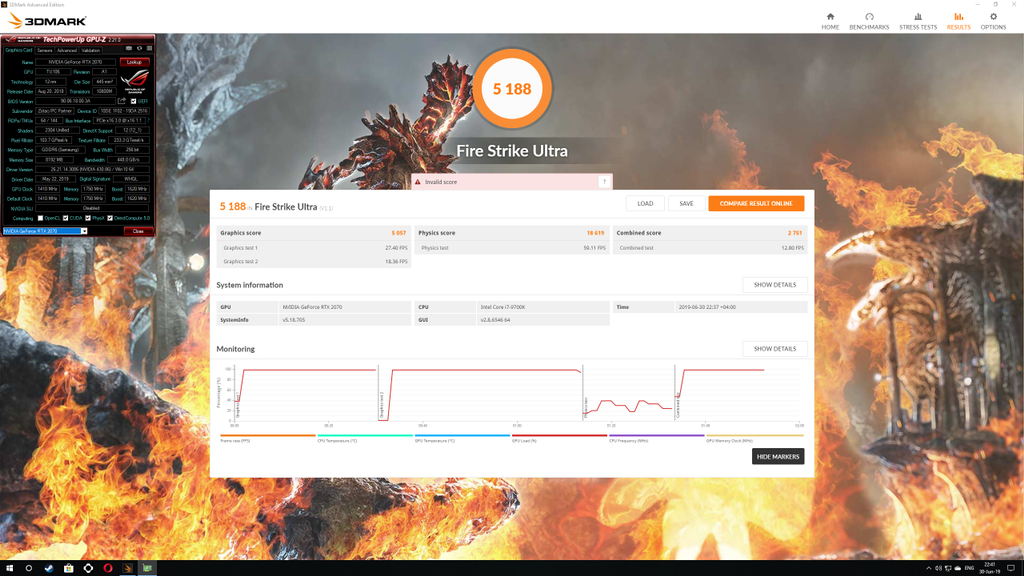Open Windows notification center
This screenshot has height=576, width=1024.
coord(1010,568)
